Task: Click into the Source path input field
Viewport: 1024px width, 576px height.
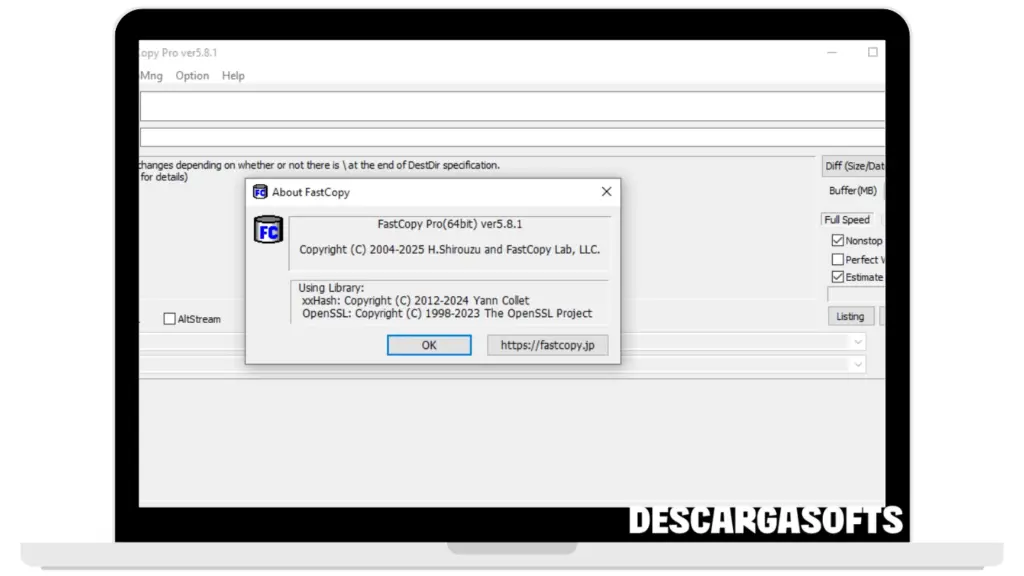Action: click(x=510, y=106)
